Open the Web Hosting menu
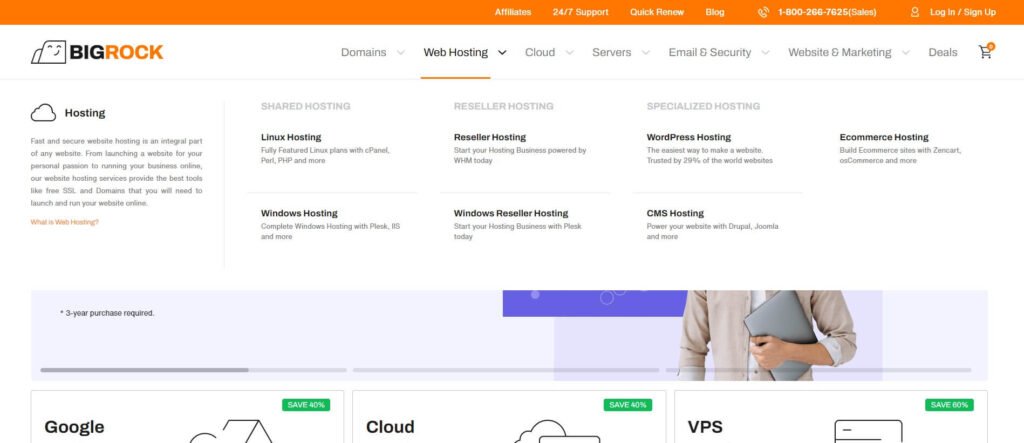Screen dimensions: 1024x443 [455, 52]
